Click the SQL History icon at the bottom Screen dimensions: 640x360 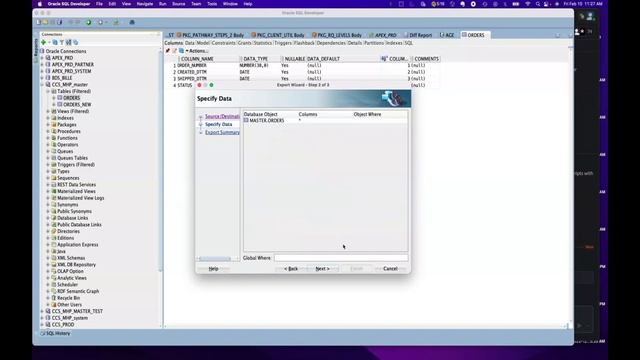(43, 333)
